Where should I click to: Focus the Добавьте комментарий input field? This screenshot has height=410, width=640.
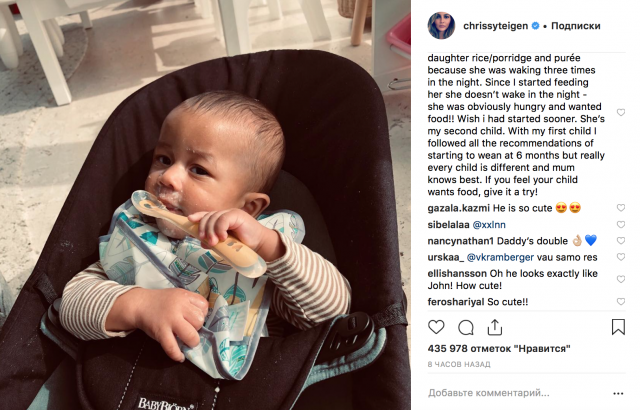(516, 393)
